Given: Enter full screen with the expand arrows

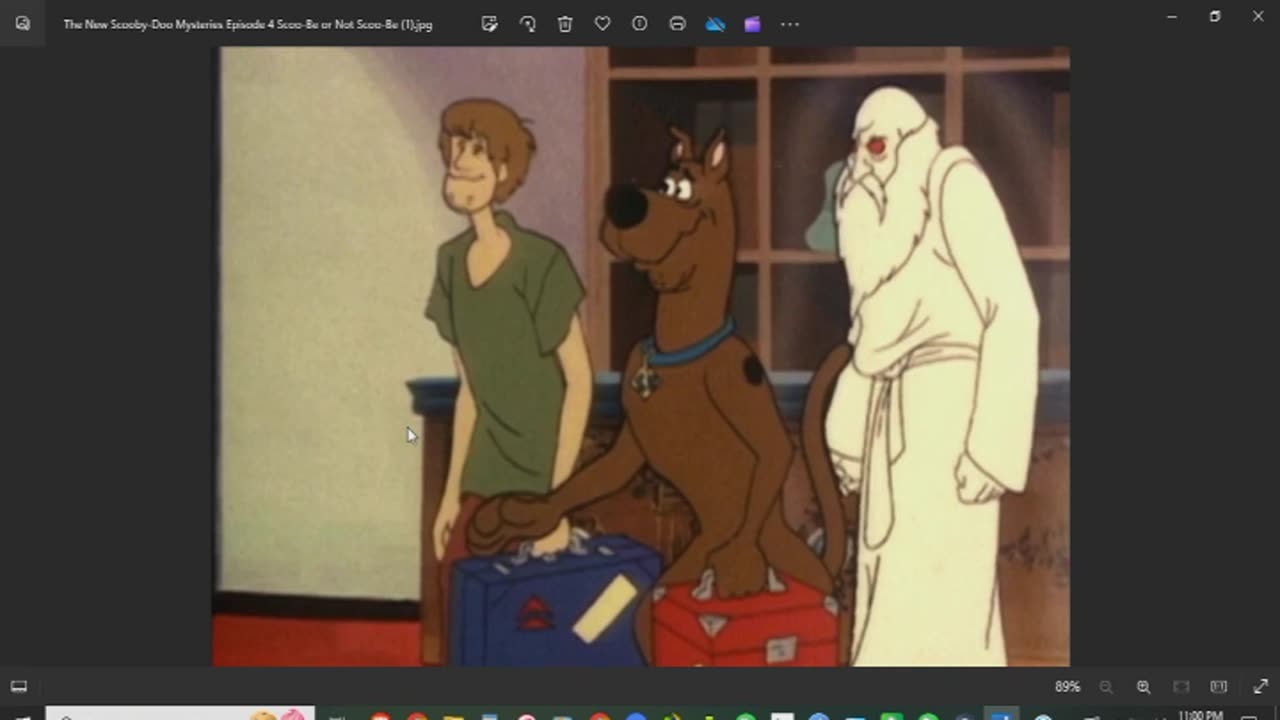Looking at the screenshot, I should [1260, 687].
